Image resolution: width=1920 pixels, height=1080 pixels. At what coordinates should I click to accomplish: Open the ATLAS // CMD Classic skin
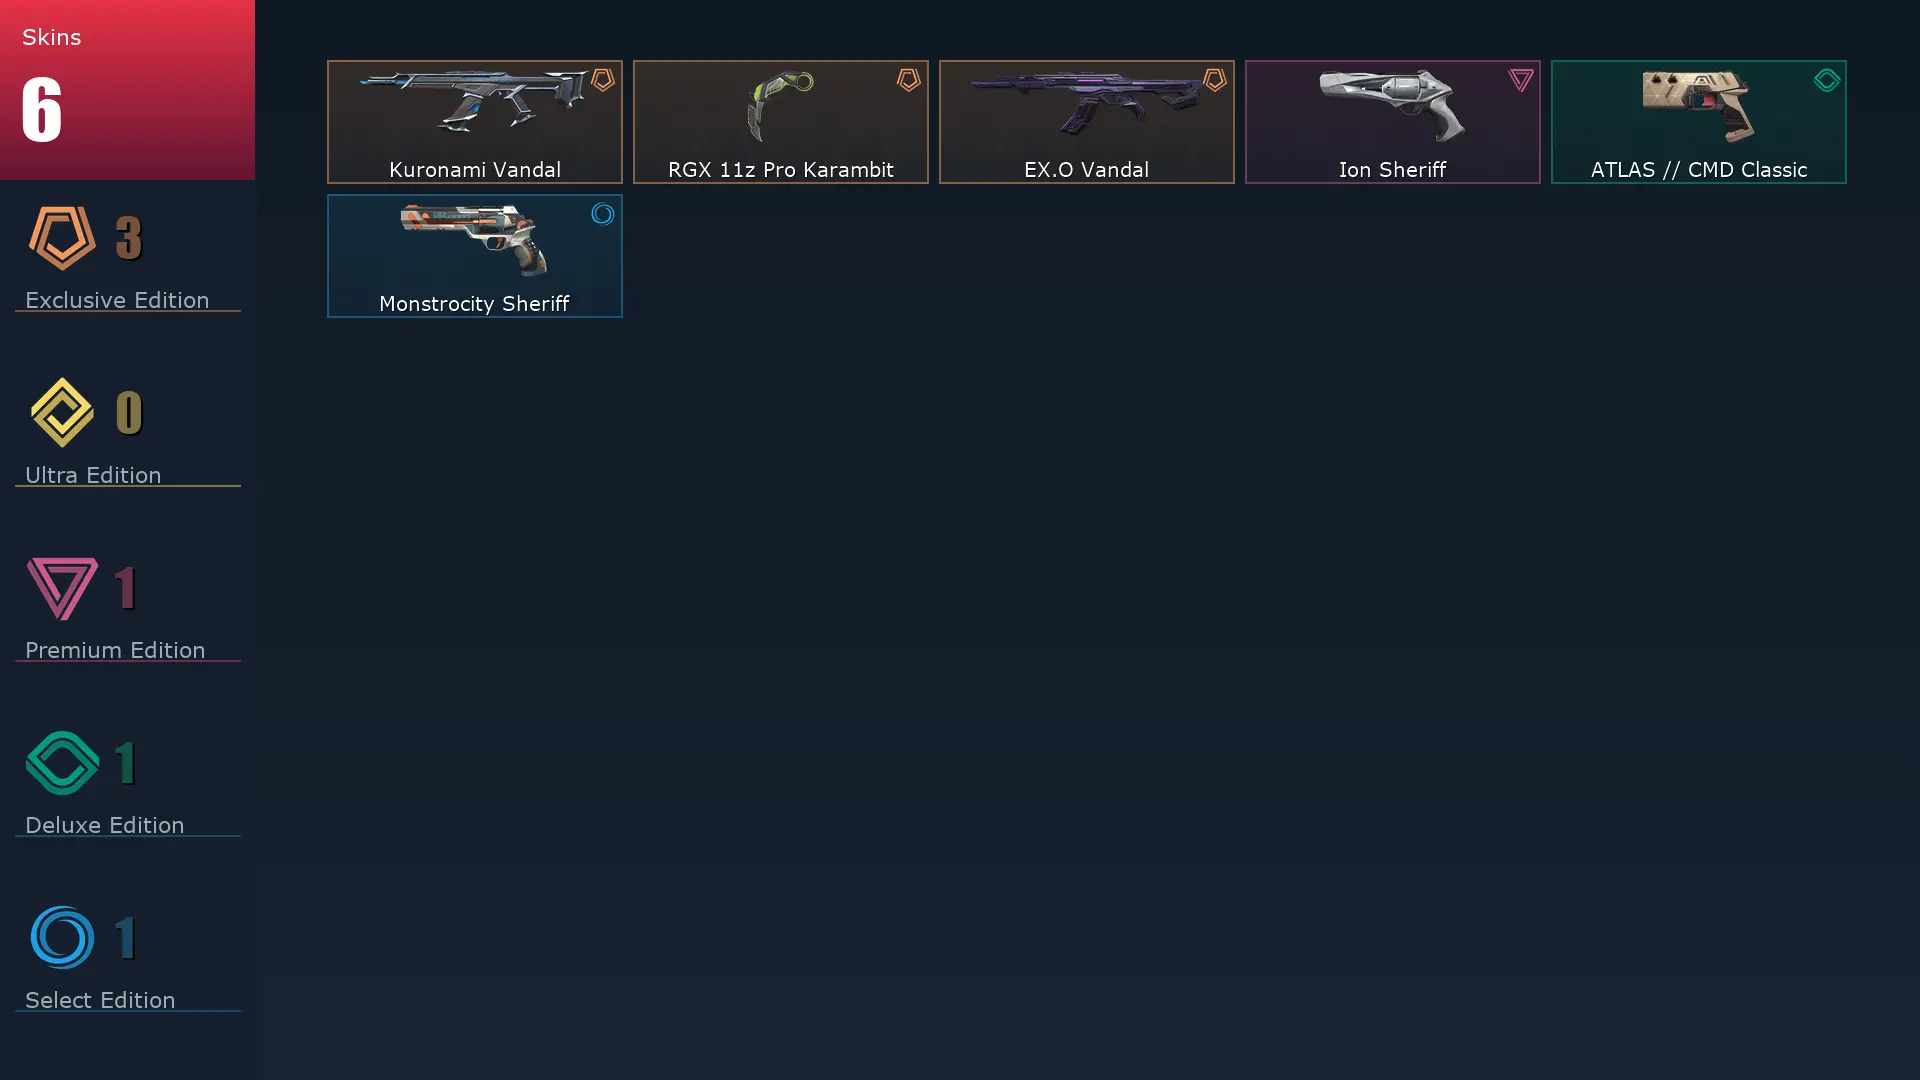(x=1698, y=122)
